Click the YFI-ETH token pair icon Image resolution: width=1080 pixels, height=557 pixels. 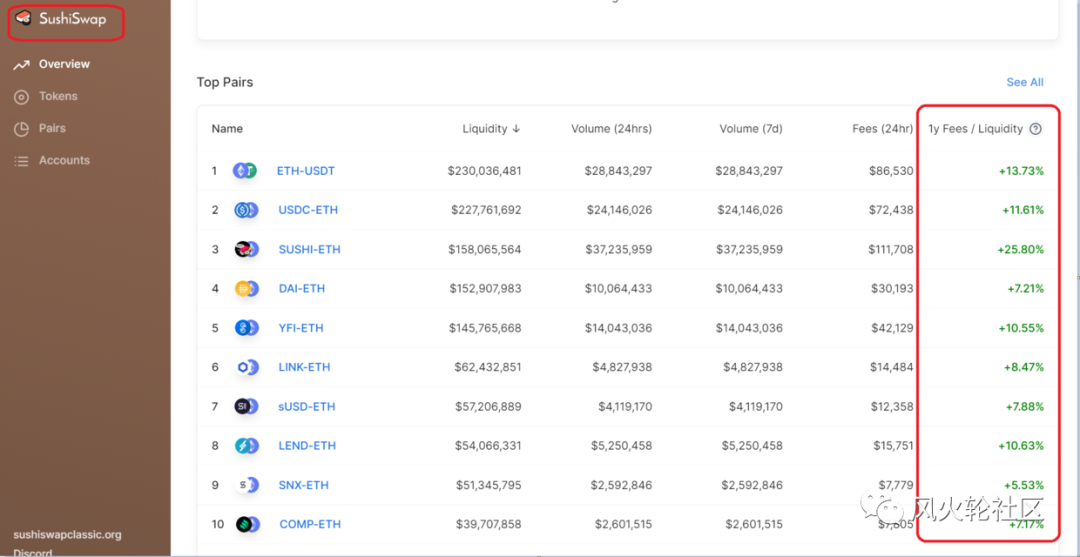[246, 328]
